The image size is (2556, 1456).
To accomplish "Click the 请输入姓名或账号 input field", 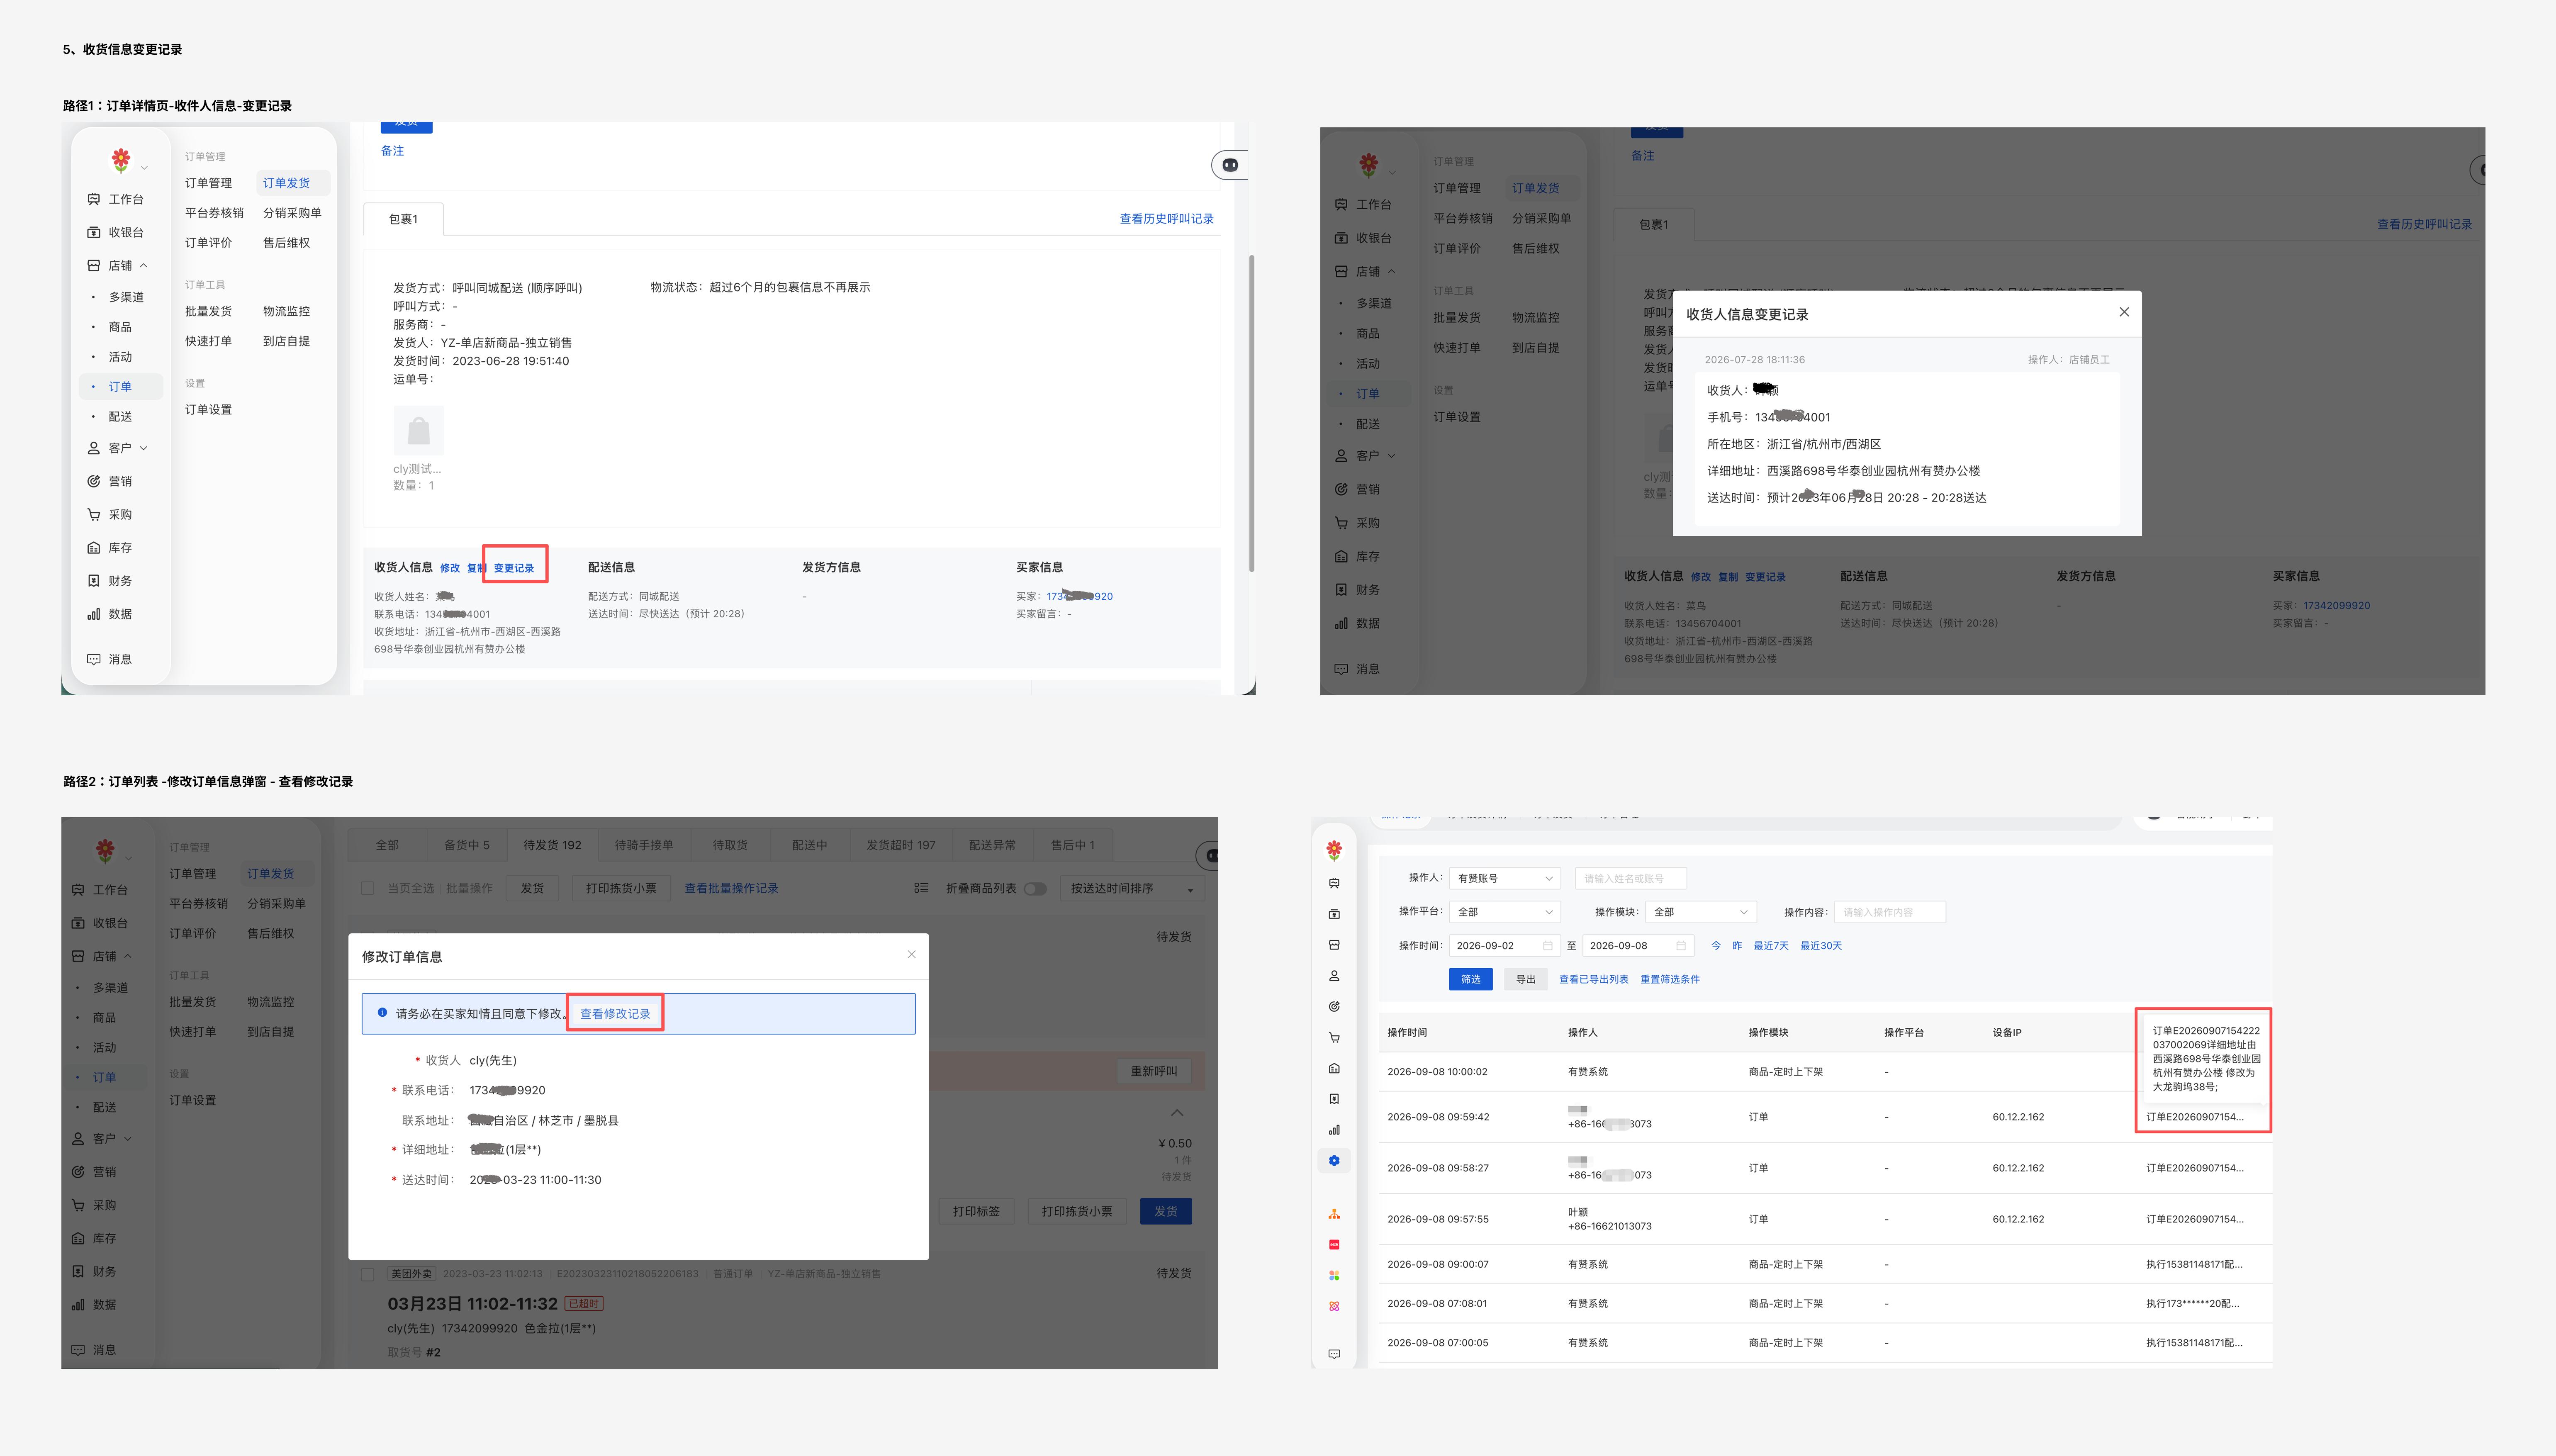I will click(x=1631, y=878).
